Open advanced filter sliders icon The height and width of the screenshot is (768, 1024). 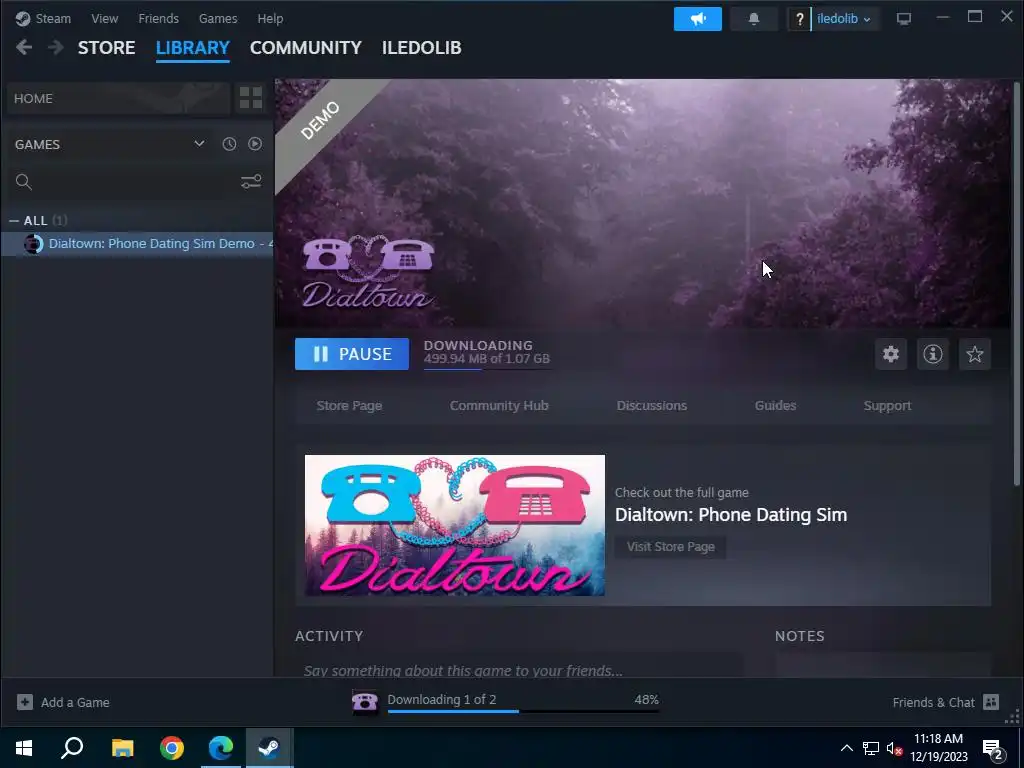[x=251, y=182]
